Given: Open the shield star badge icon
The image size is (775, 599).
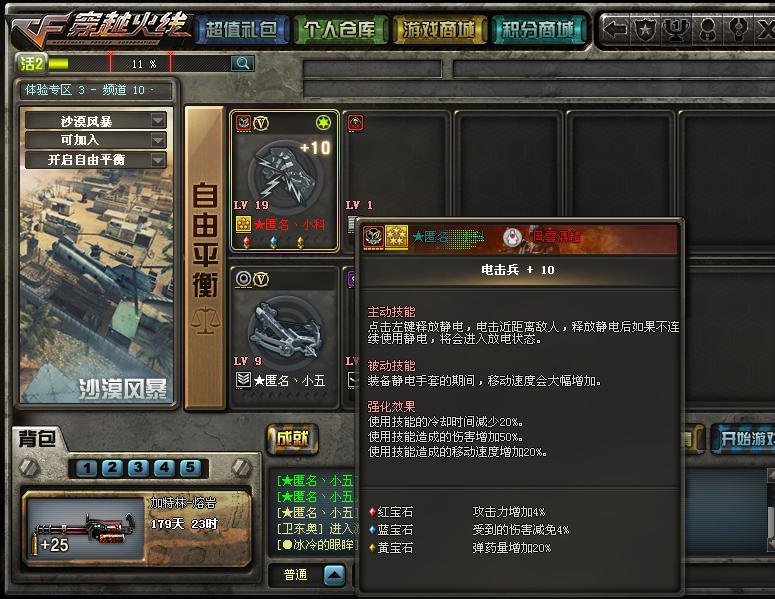Looking at the screenshot, I should pos(646,30).
